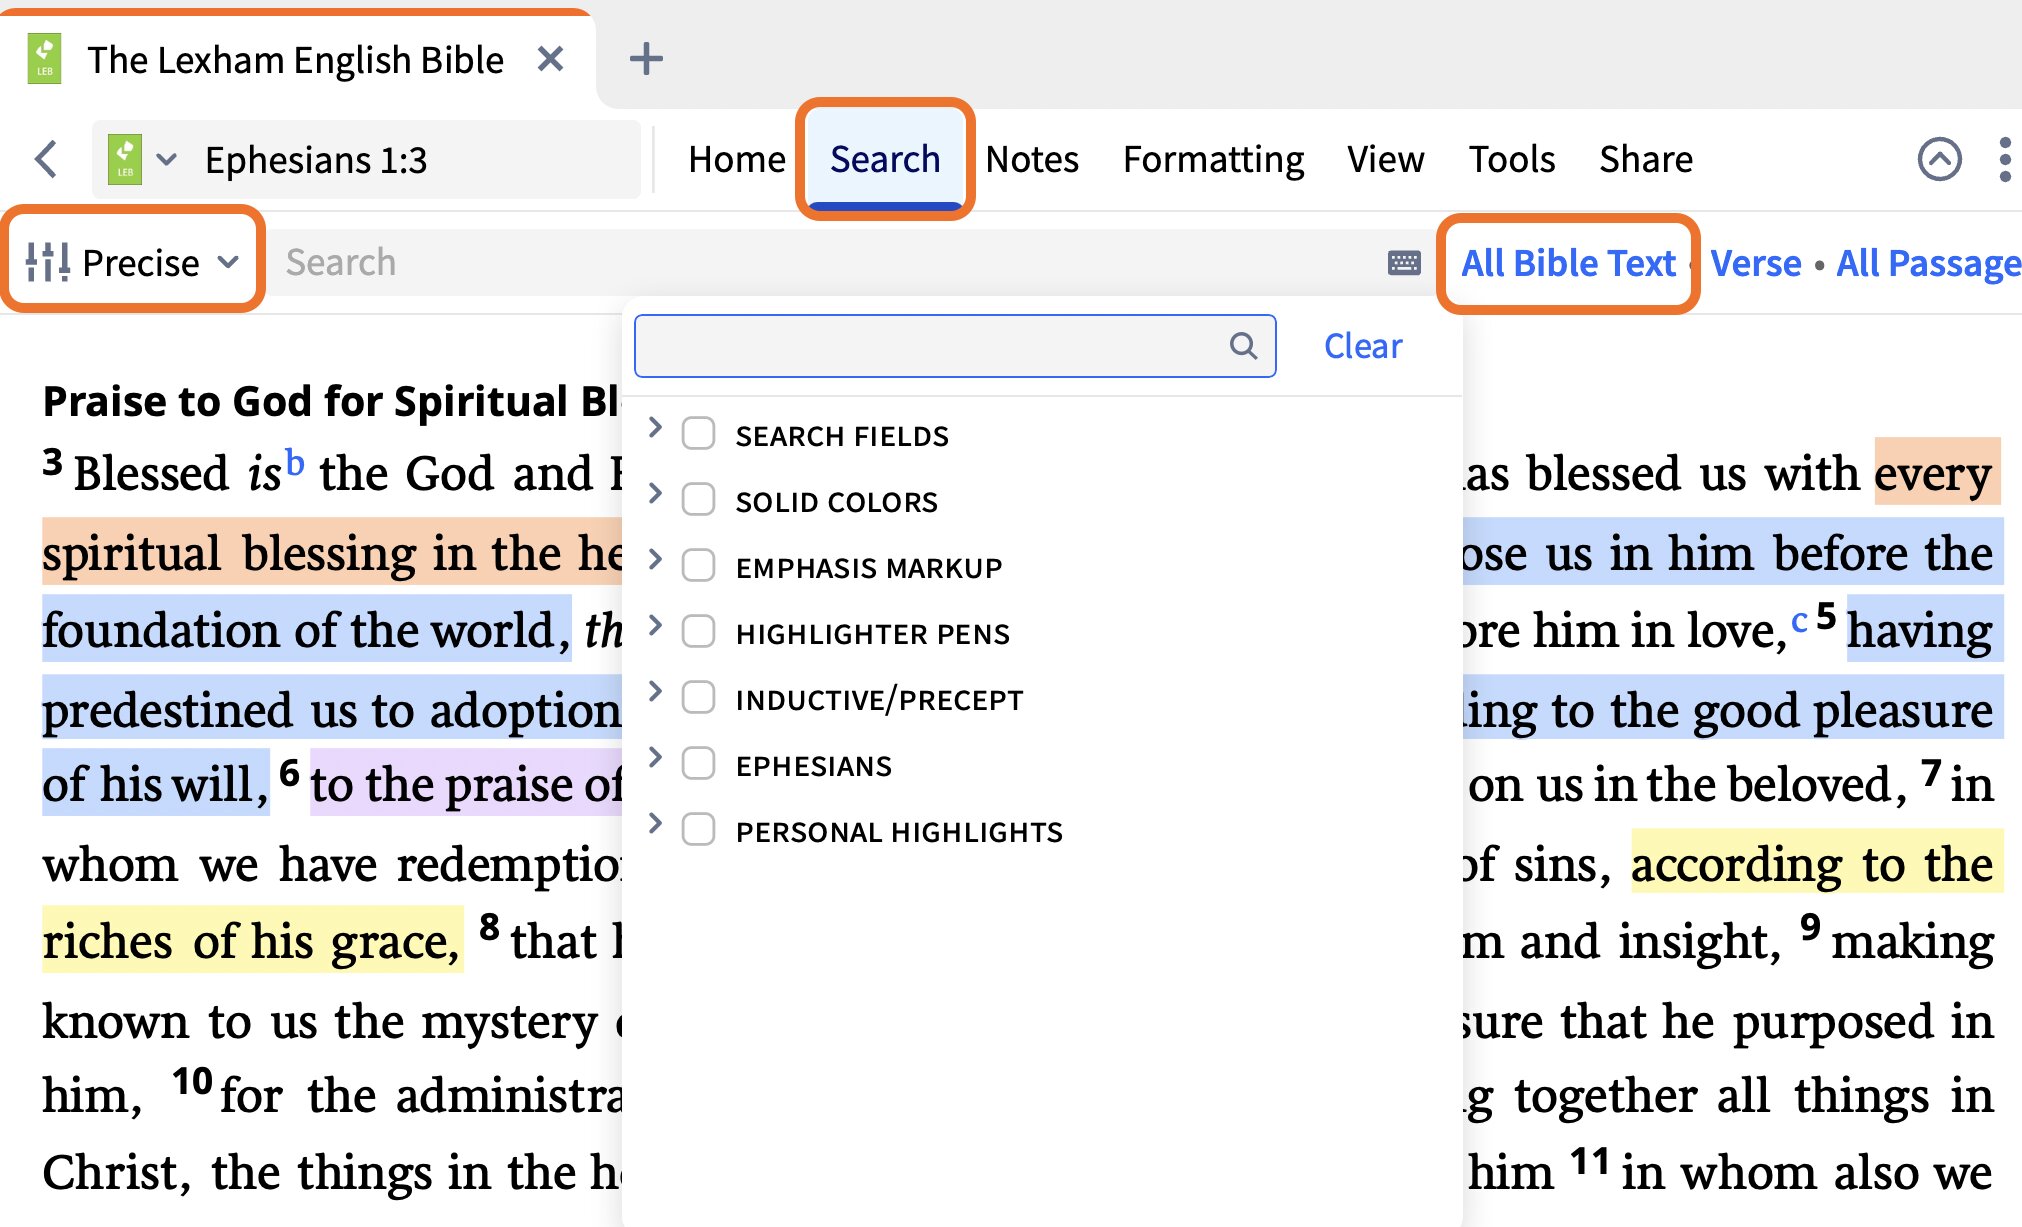Click the 'Praise to God for Spiritual' heading
The height and width of the screenshot is (1227, 2022).
tap(331, 402)
